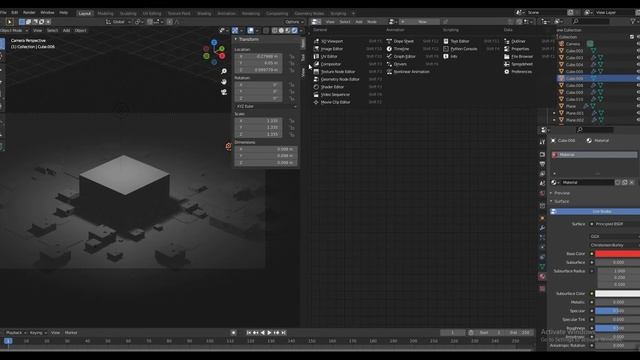
Task: Select the Select Box tool icon
Action: pos(9,22)
